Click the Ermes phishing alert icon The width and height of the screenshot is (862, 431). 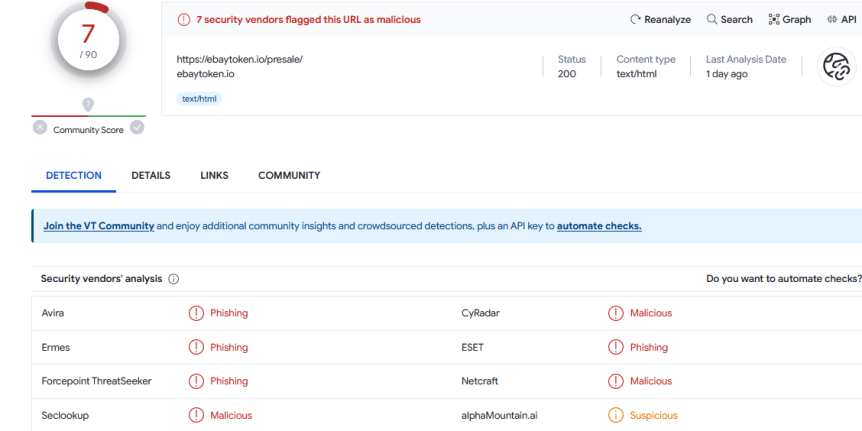point(196,347)
